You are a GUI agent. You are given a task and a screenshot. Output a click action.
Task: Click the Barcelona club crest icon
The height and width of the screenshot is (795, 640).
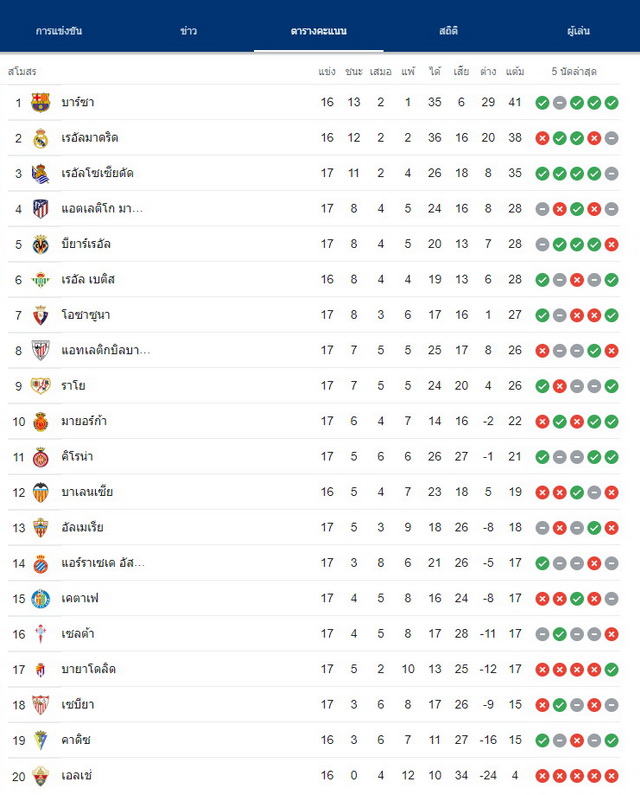click(x=41, y=102)
